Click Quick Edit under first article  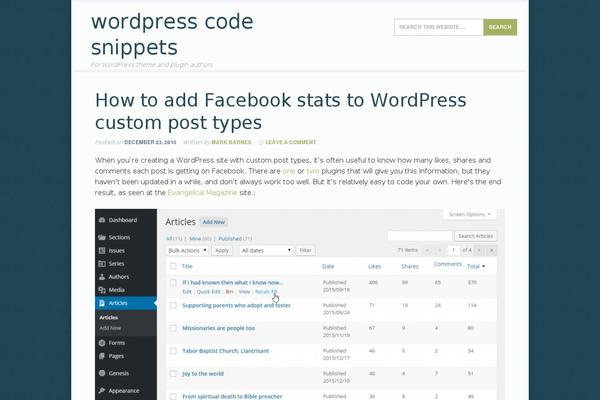(x=209, y=292)
